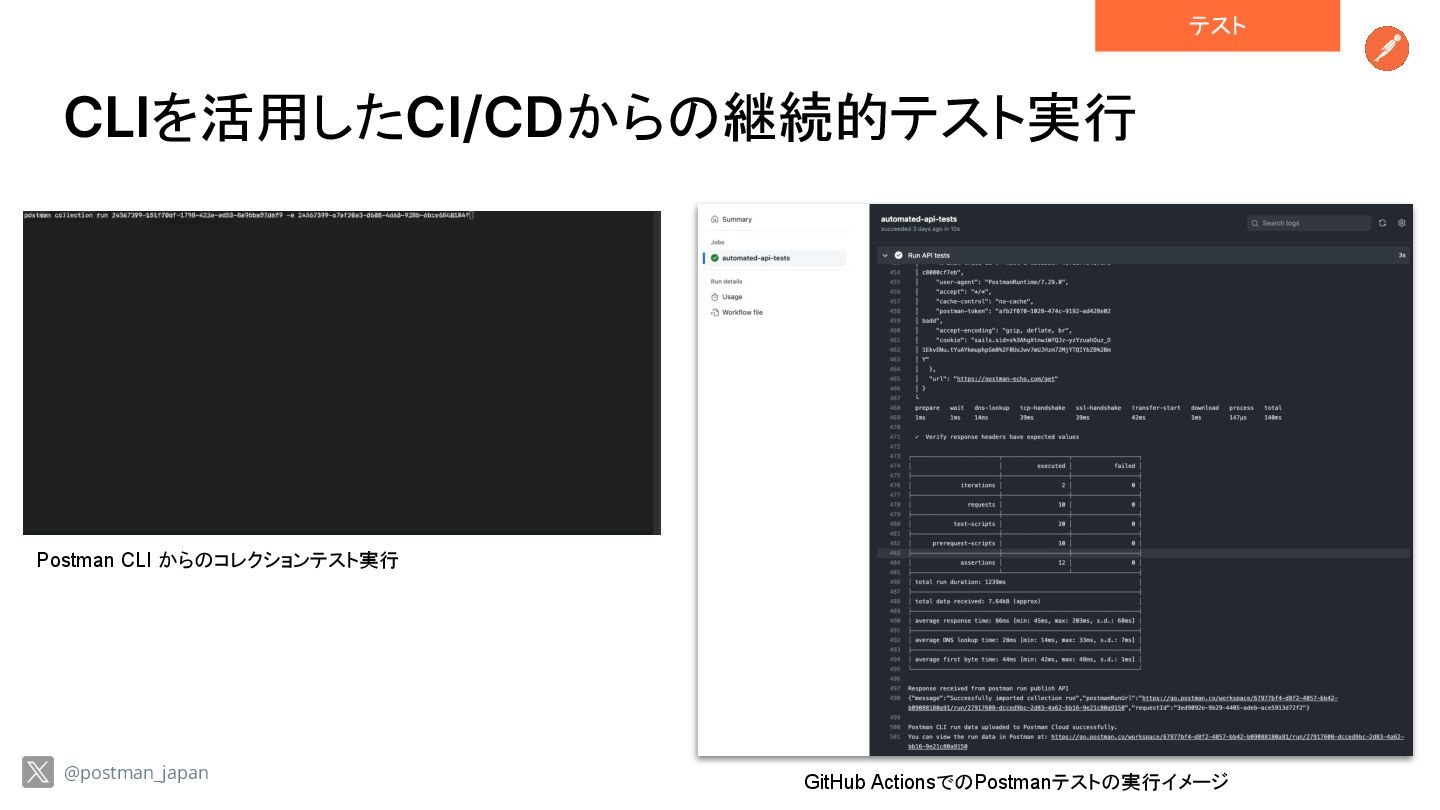Click the @postman_japan handle
This screenshot has width=1440, height=810.
(x=136, y=772)
